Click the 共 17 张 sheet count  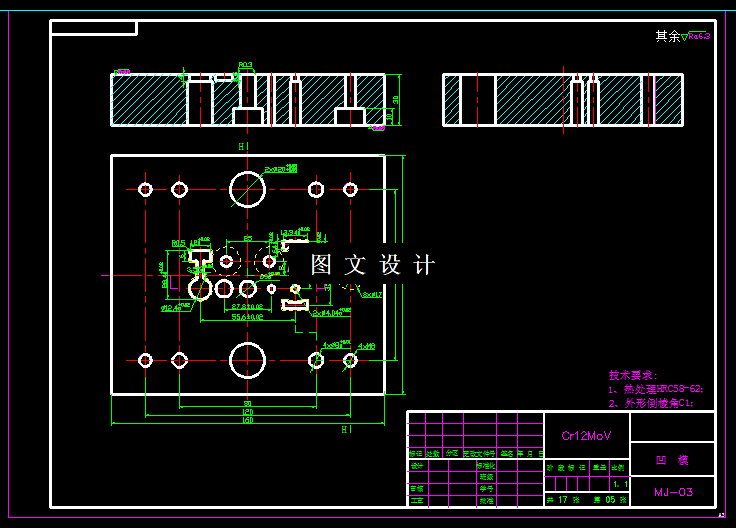(x=563, y=500)
